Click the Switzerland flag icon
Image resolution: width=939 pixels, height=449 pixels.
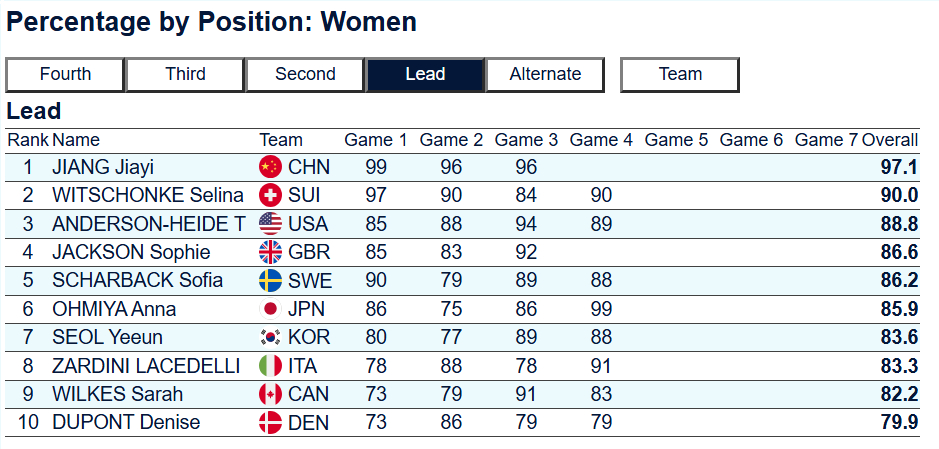point(270,195)
